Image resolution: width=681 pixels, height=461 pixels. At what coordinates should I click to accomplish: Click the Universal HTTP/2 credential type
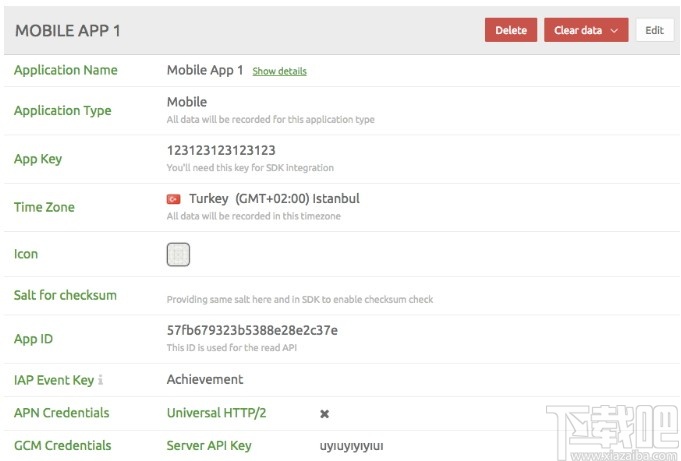[216, 413]
